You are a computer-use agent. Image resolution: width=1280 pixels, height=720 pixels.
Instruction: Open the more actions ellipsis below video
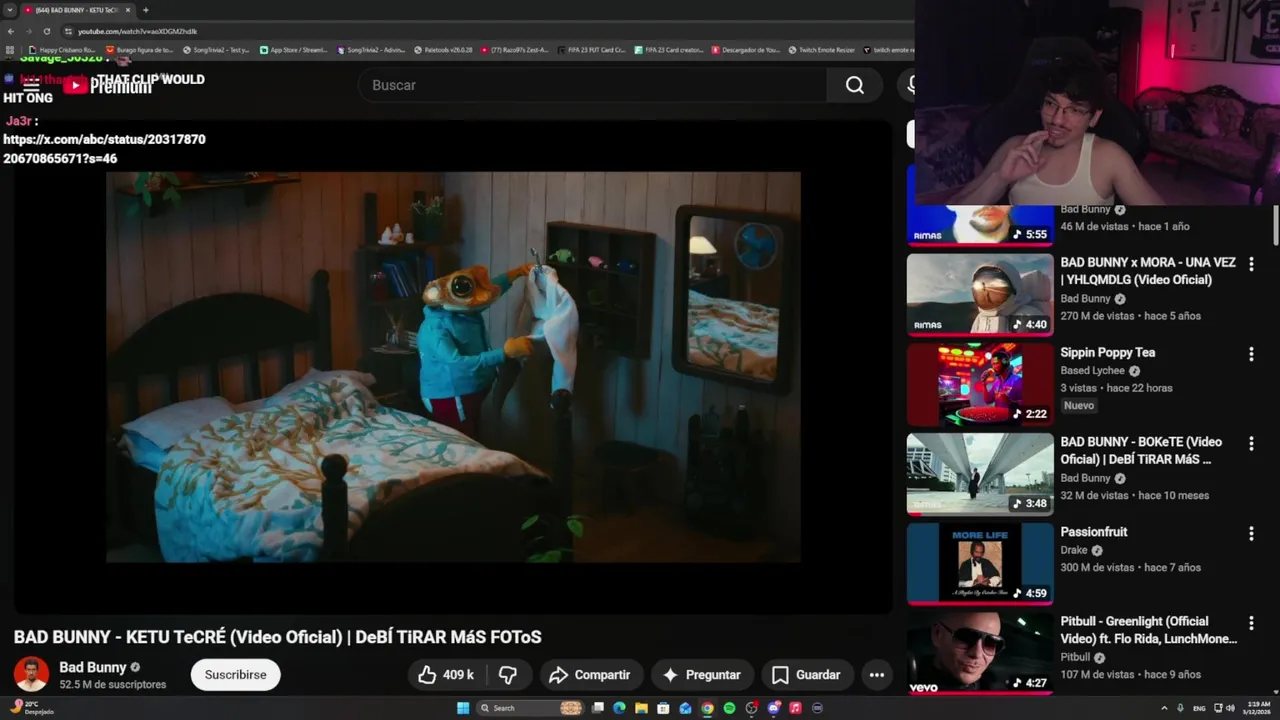point(876,675)
